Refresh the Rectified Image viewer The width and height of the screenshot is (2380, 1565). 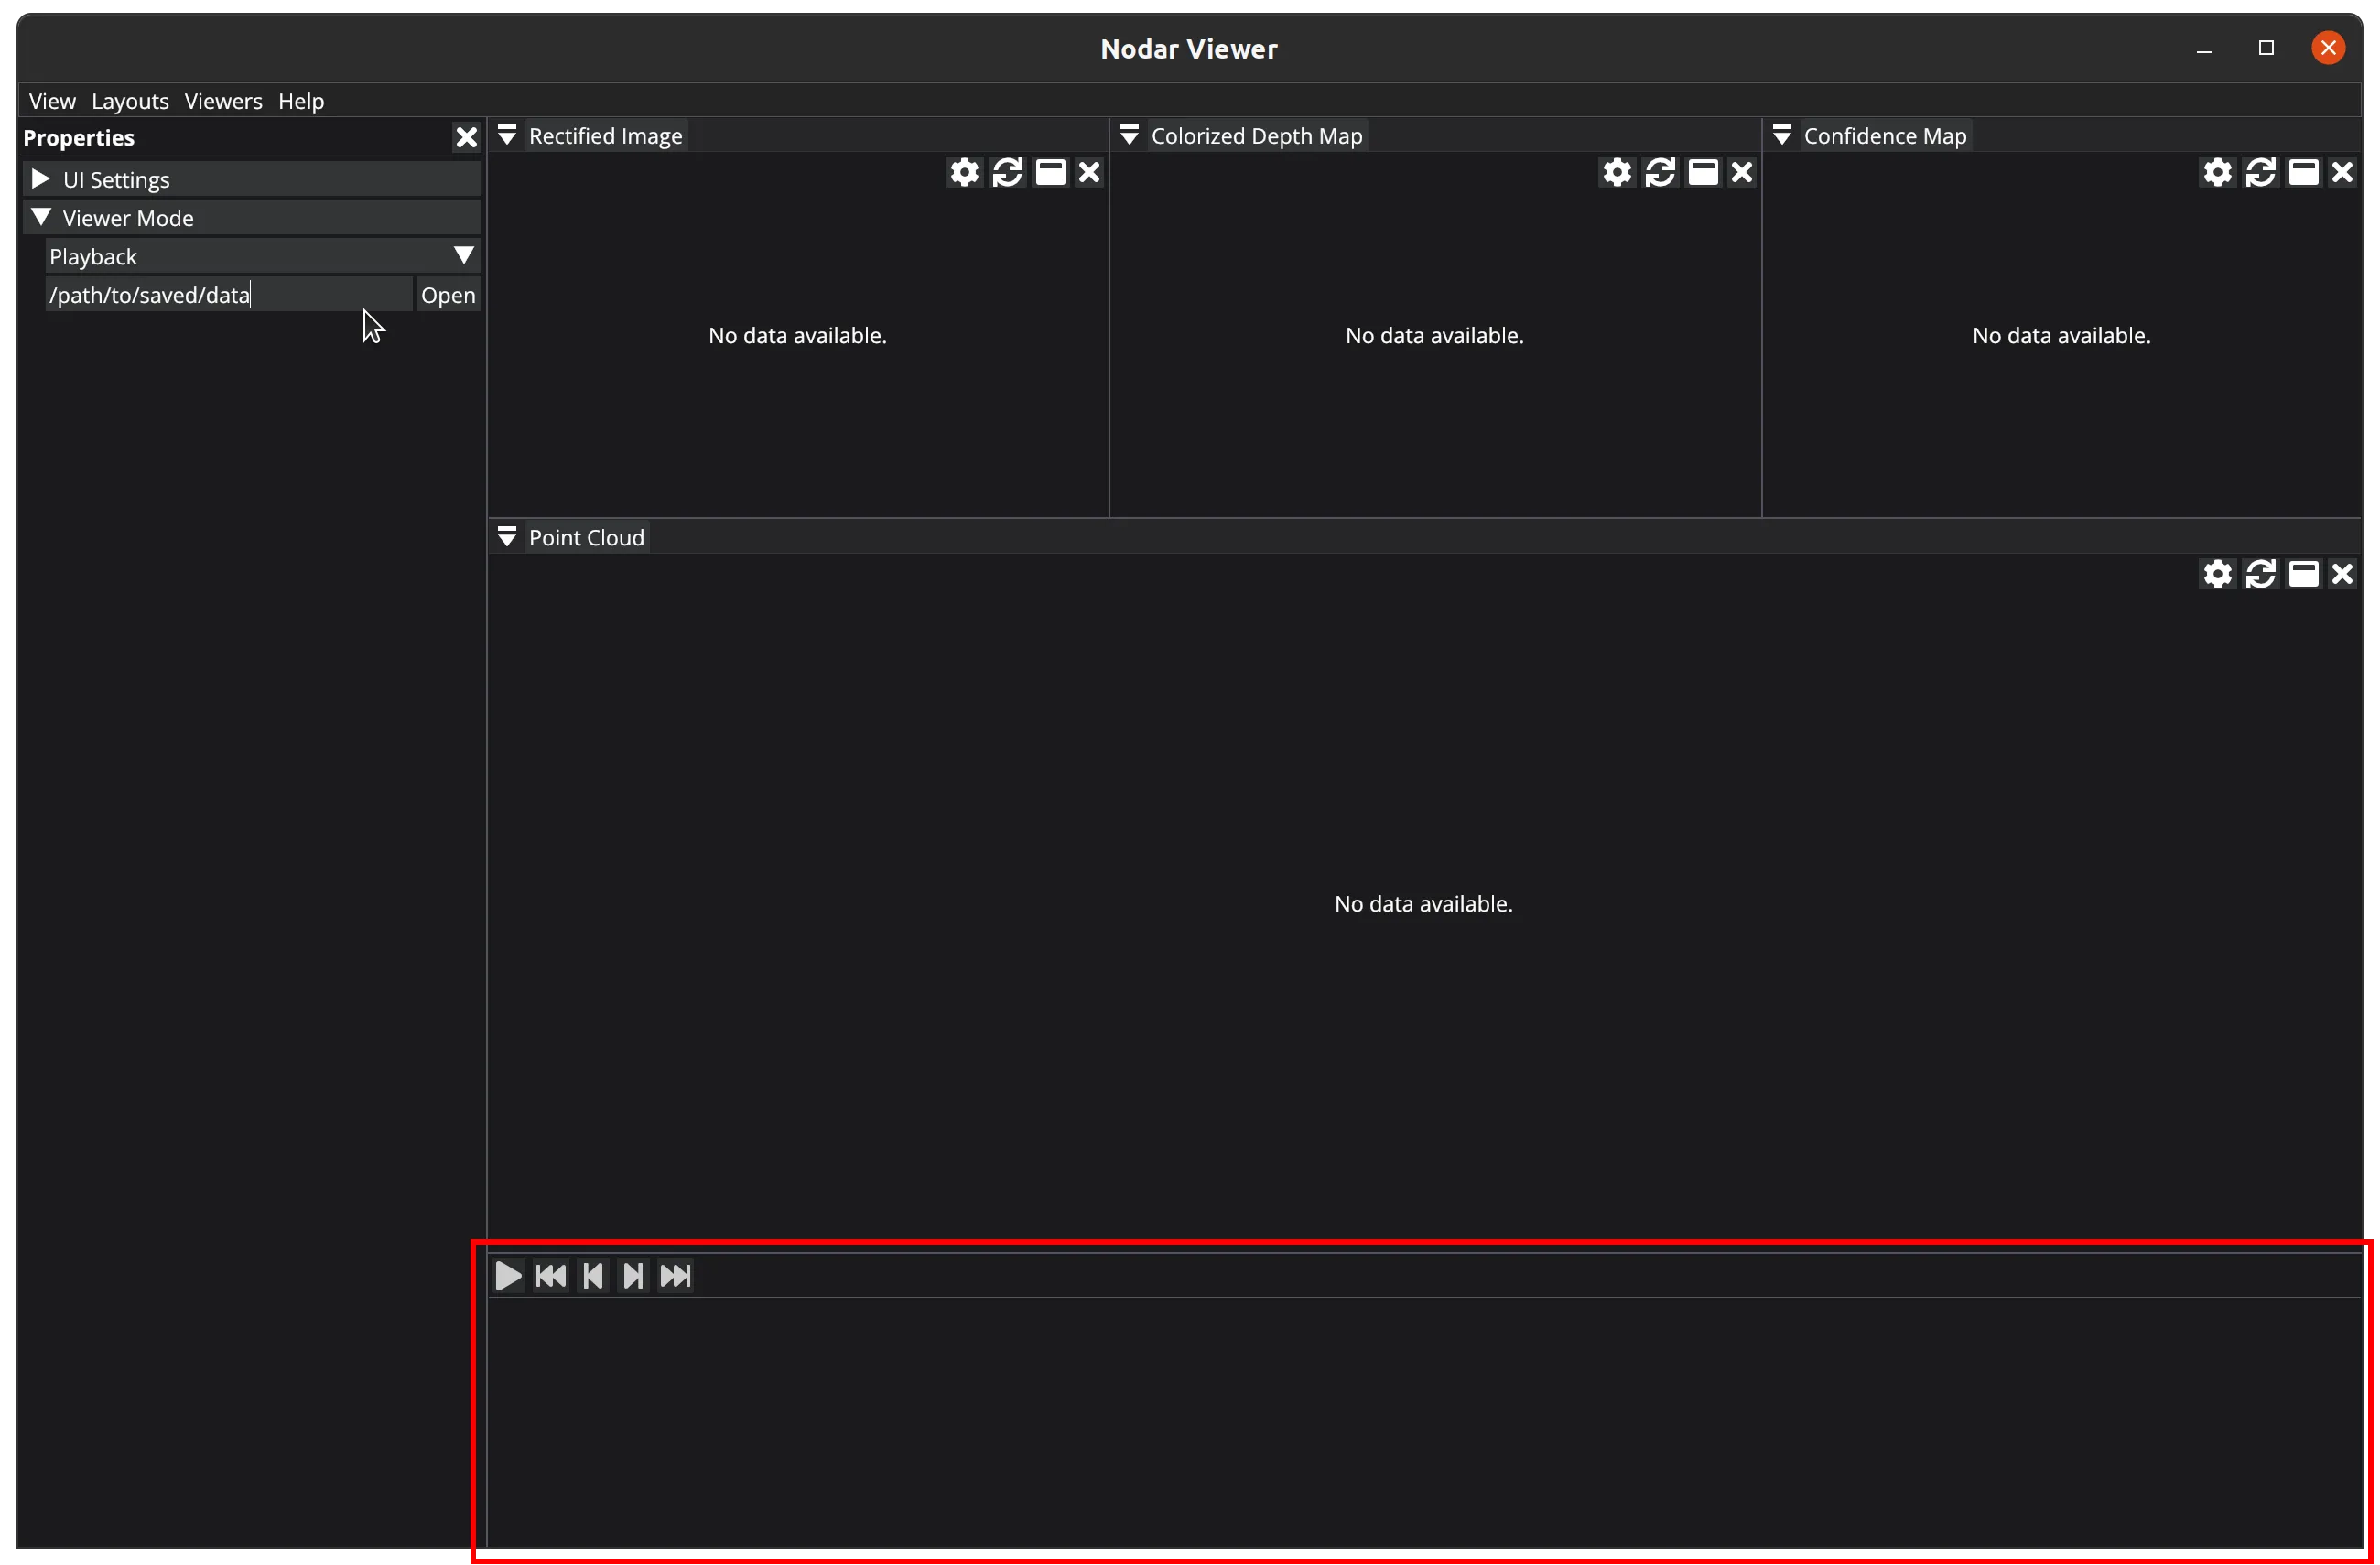1007,173
